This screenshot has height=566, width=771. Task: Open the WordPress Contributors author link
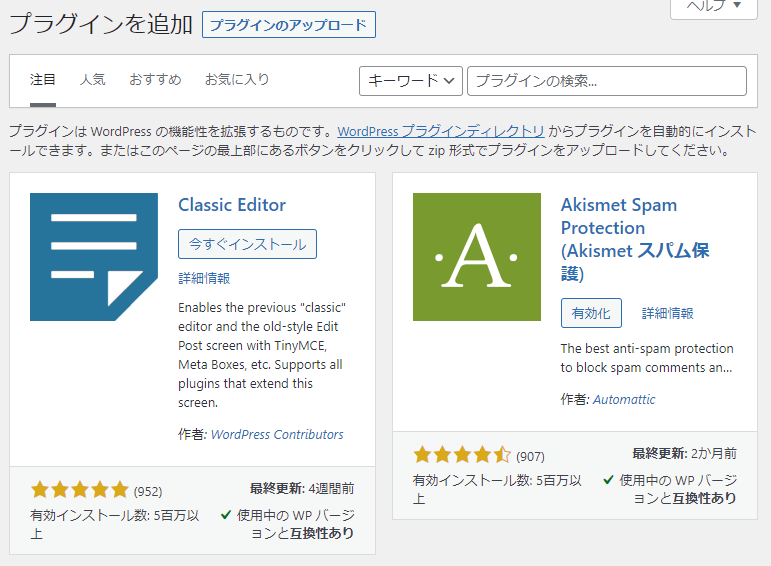pos(277,434)
